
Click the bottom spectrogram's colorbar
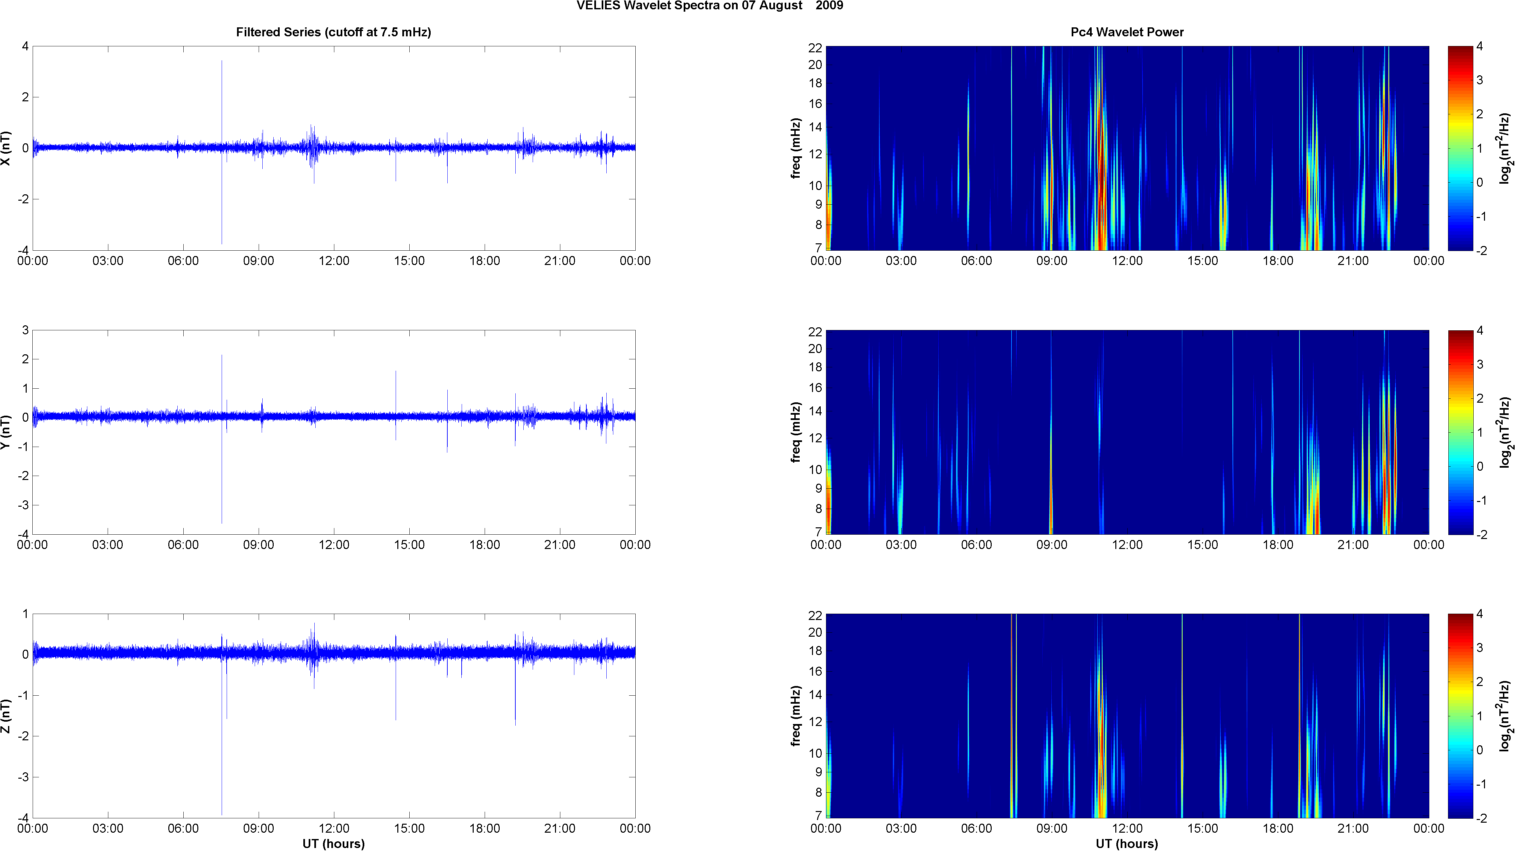(x=1460, y=716)
